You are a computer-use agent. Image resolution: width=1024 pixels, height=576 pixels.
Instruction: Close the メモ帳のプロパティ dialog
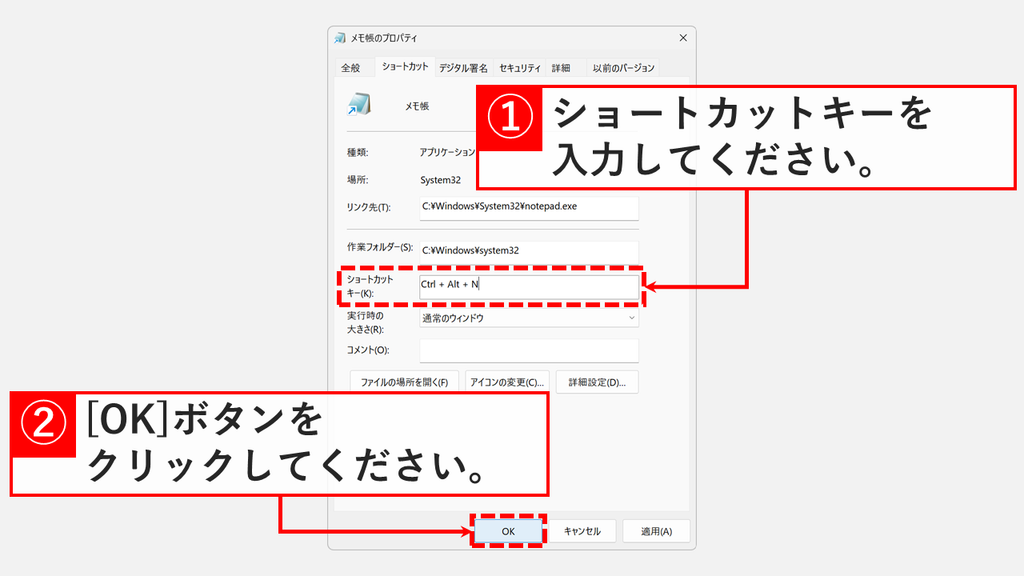pyautogui.click(x=683, y=38)
